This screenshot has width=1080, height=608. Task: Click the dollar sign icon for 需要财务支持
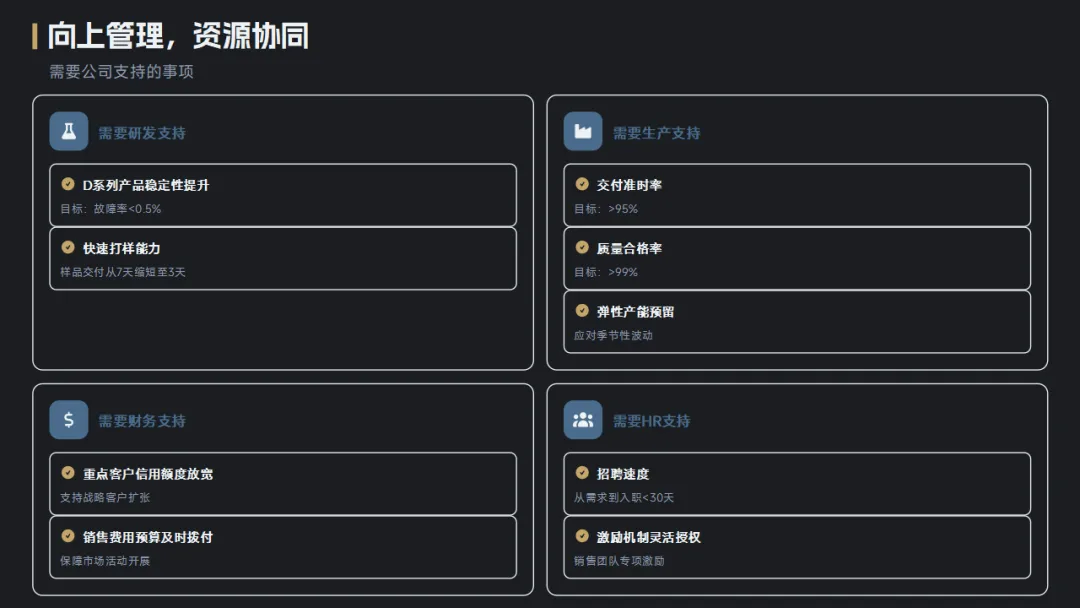point(69,420)
